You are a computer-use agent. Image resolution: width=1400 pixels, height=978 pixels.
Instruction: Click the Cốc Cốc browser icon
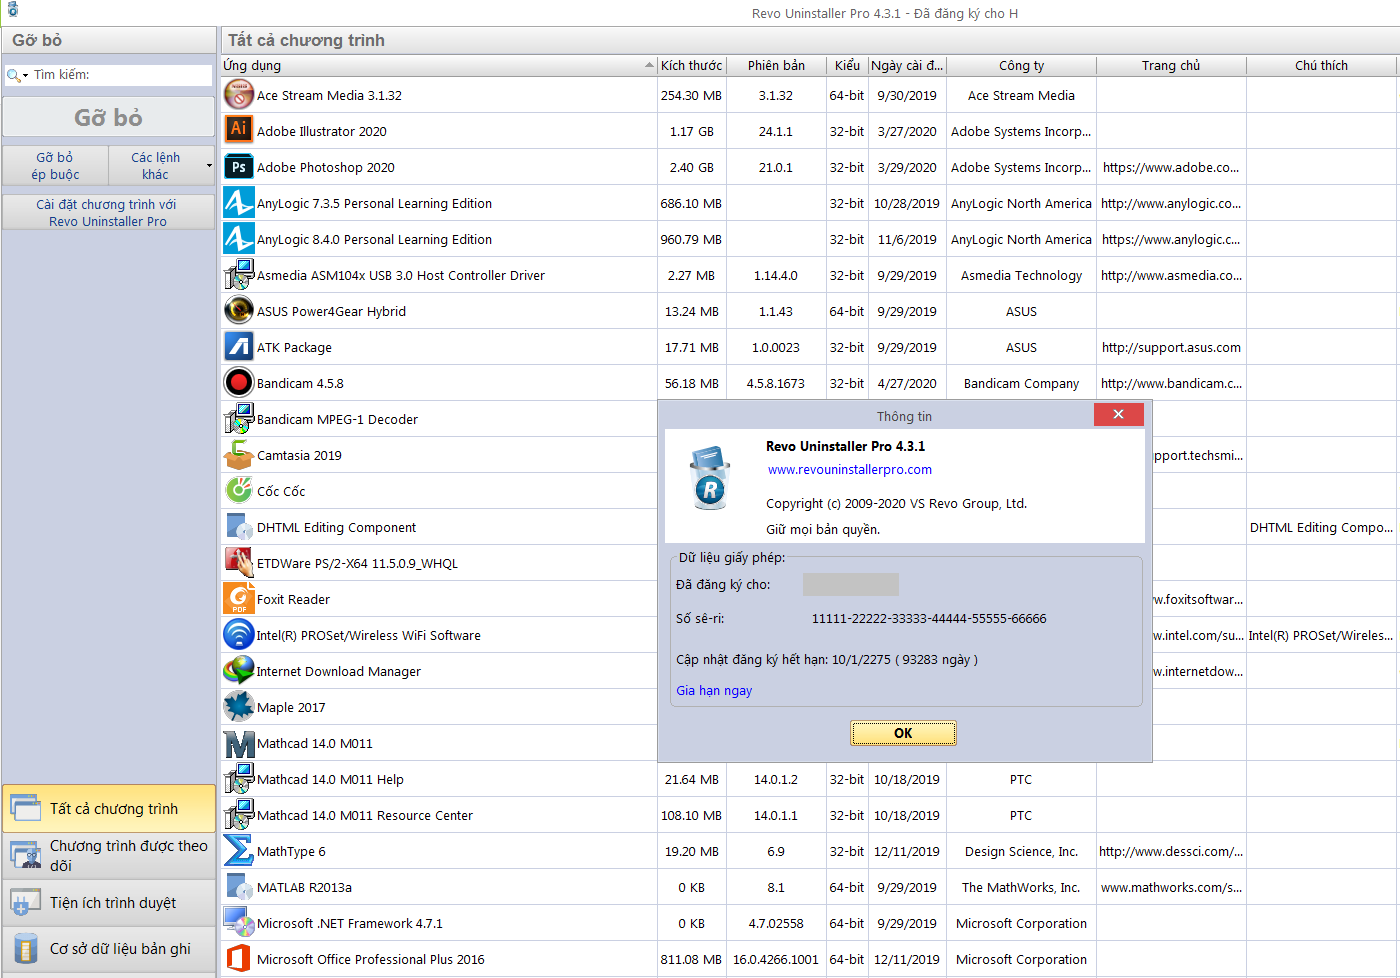238,490
